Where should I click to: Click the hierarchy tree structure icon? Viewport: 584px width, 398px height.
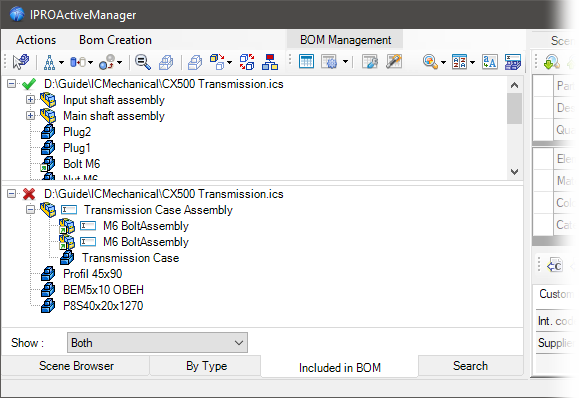[x=49, y=62]
